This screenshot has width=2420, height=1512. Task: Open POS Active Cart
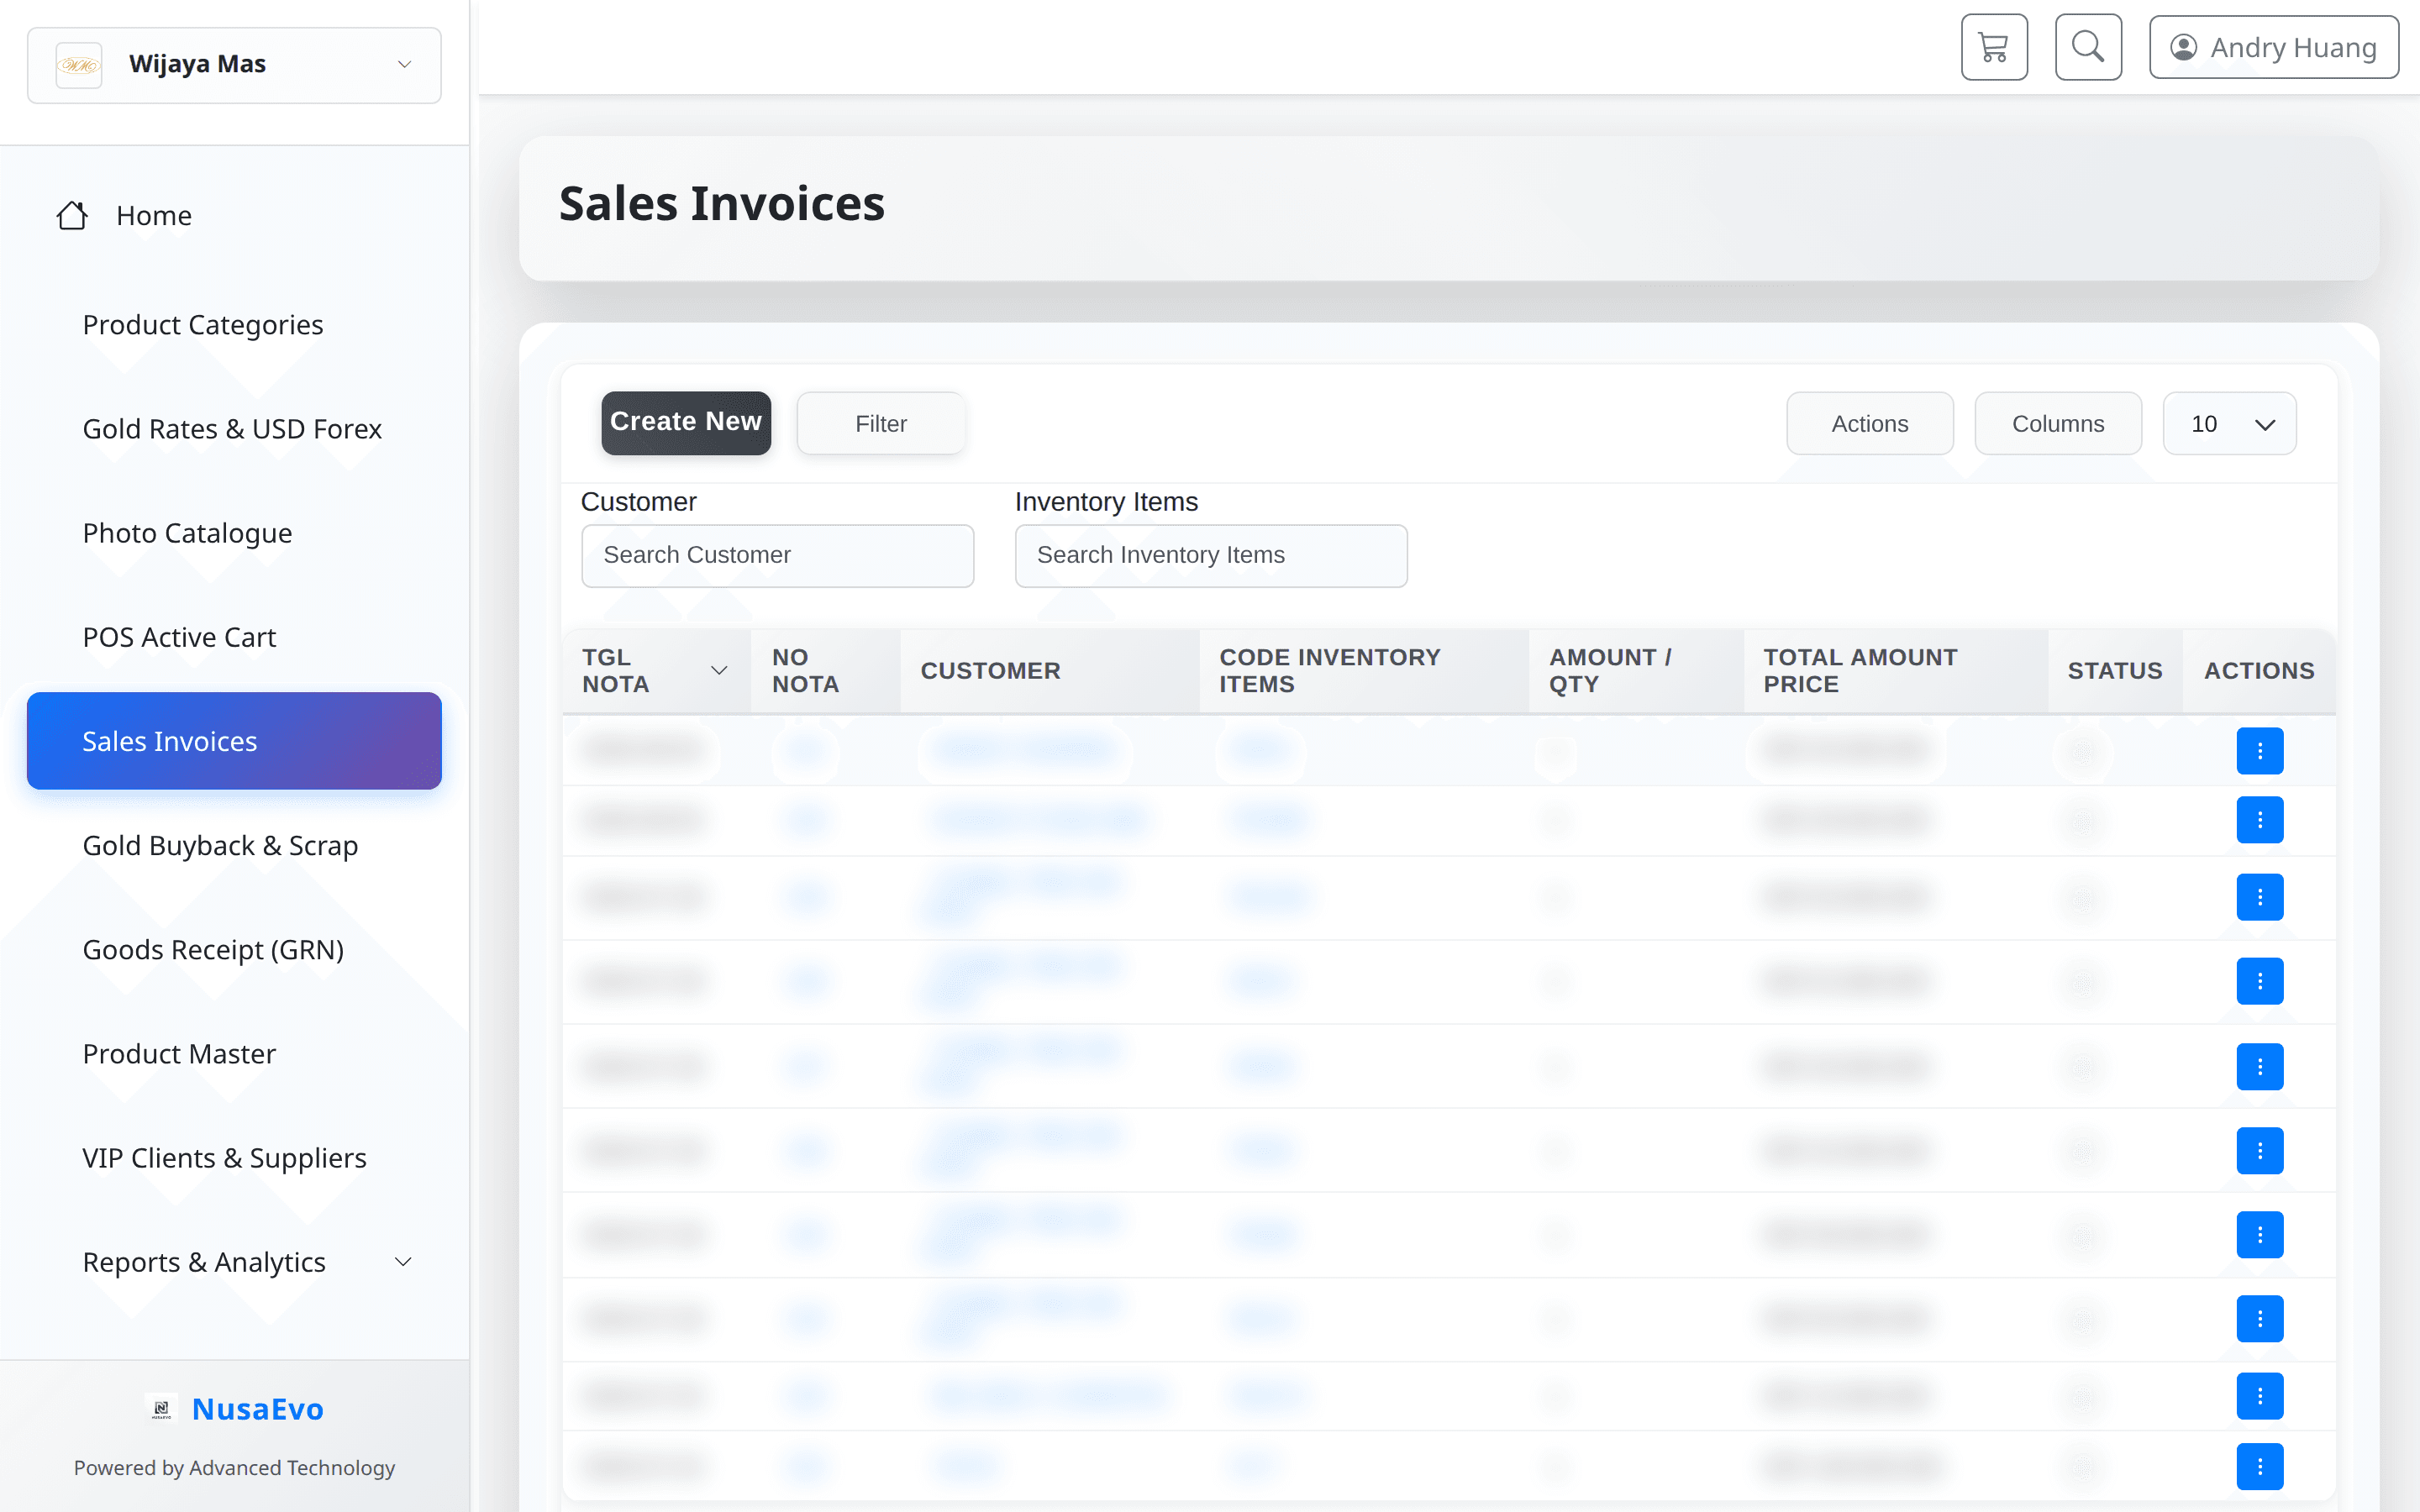click(179, 637)
